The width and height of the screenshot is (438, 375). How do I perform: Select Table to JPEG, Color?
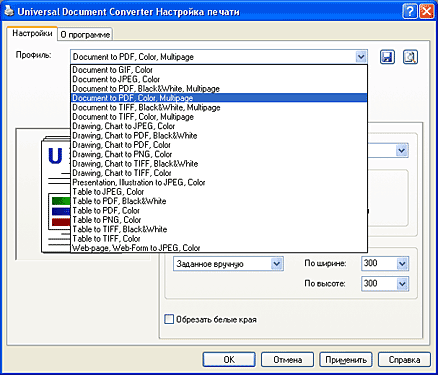(219, 192)
